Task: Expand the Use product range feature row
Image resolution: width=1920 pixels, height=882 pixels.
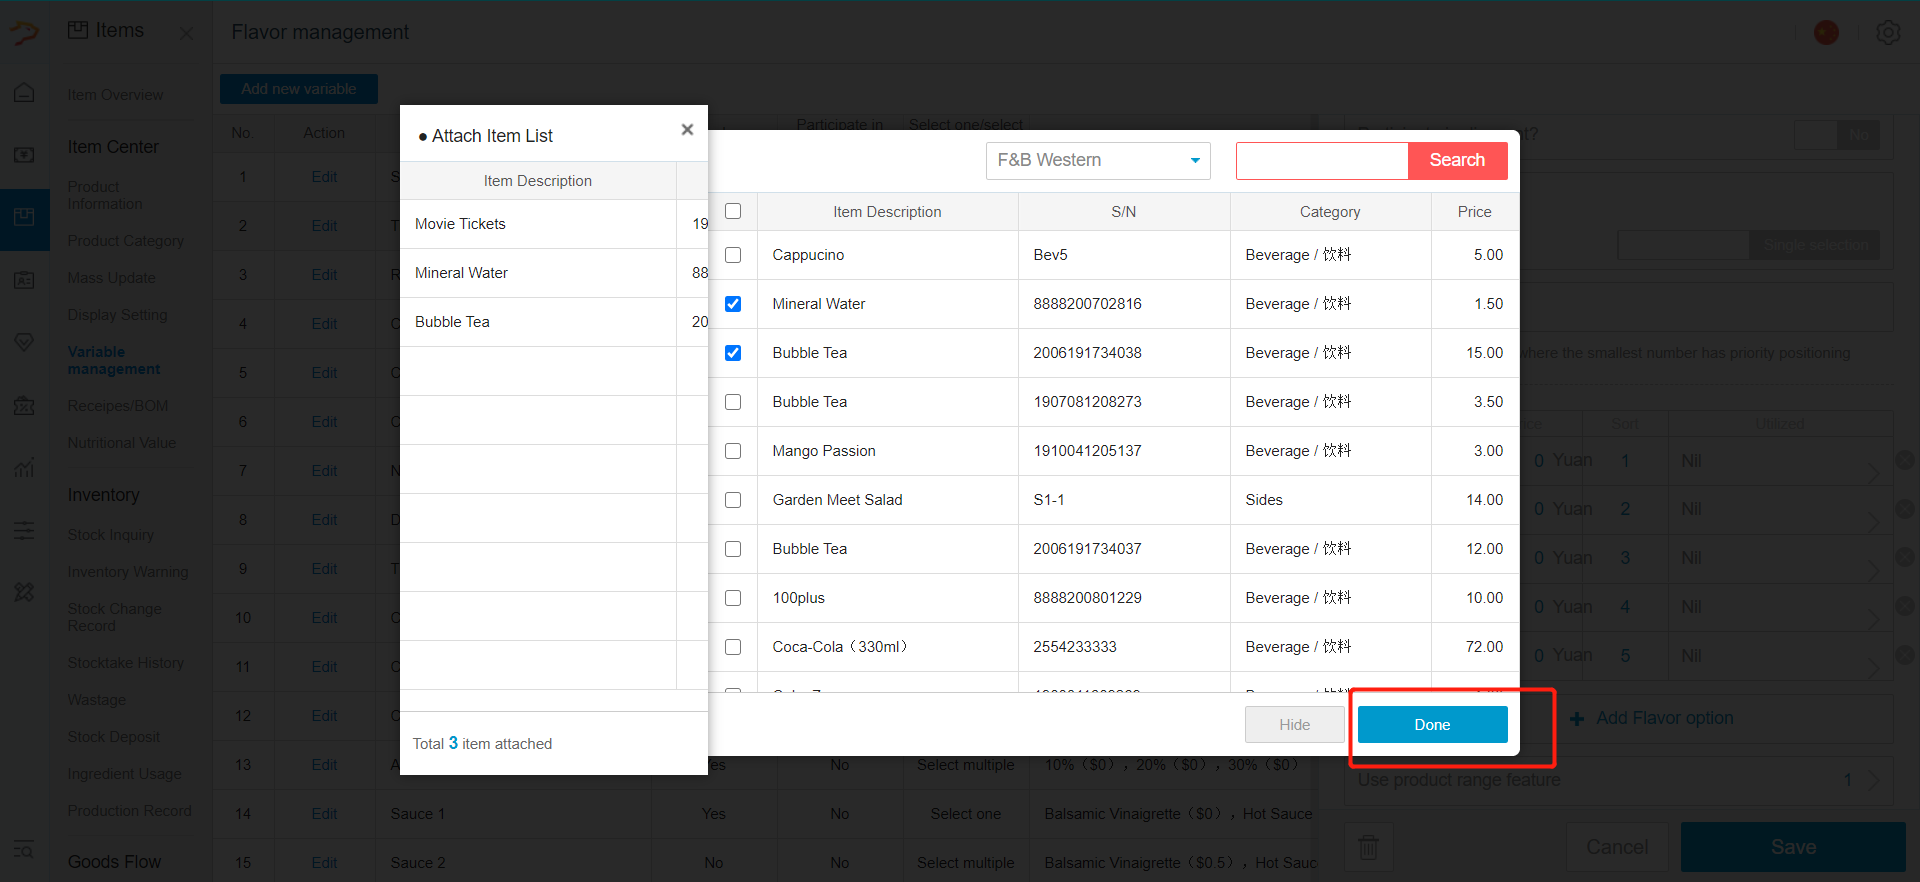Action: (1620, 780)
